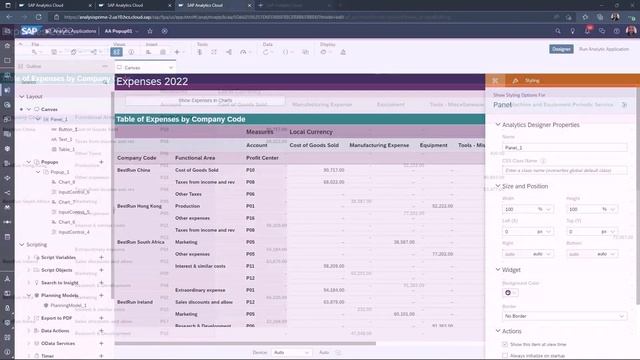The height and width of the screenshot is (360, 640).
Task: Collapse the Layout section in Outline
Action: (22, 97)
